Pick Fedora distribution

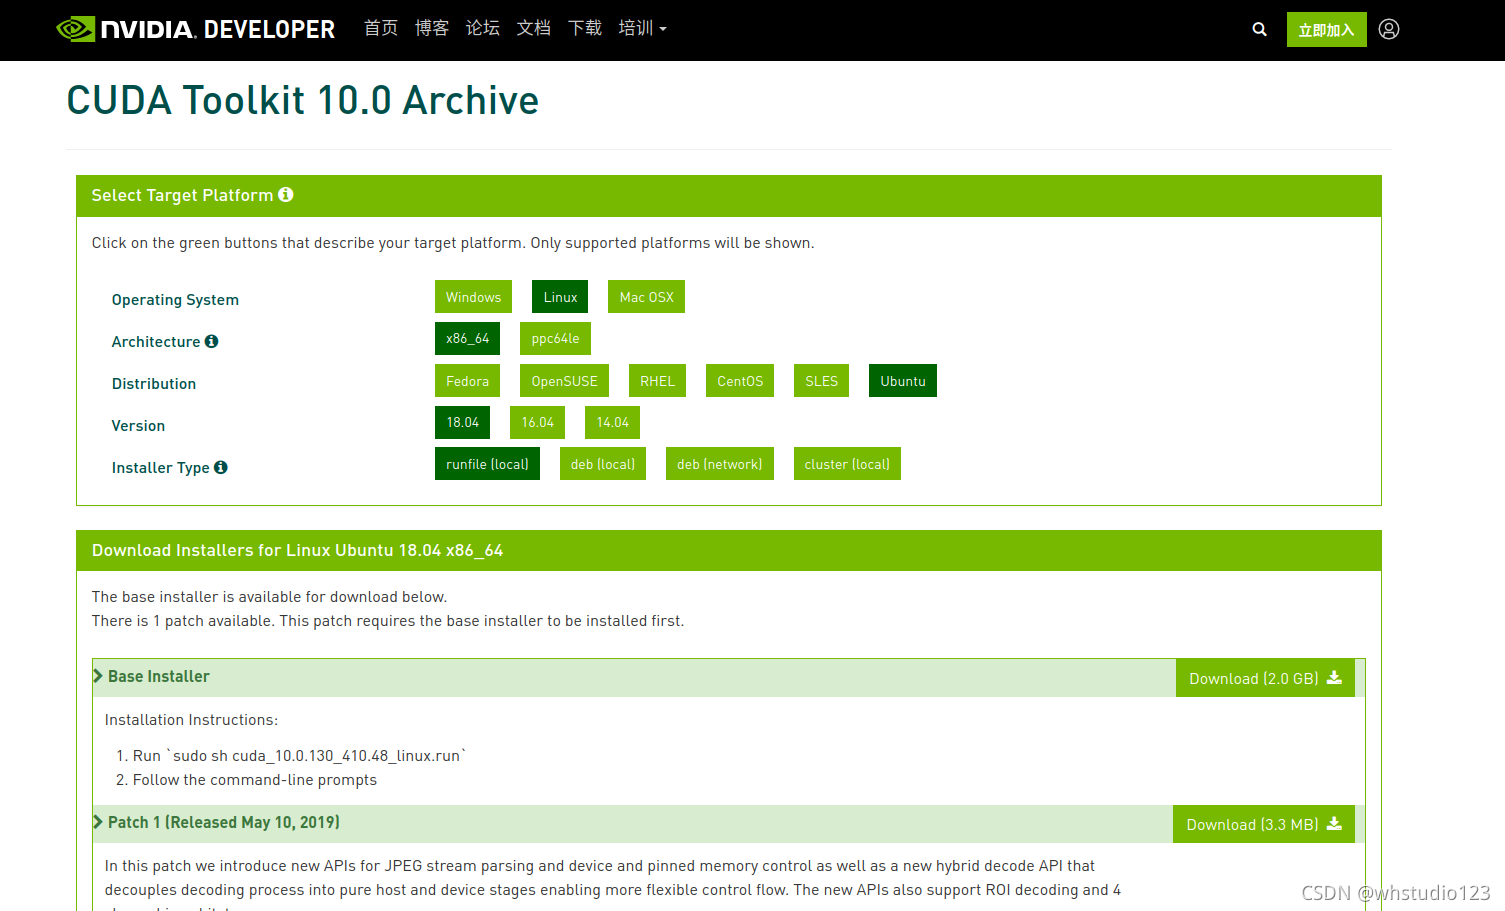tap(467, 381)
